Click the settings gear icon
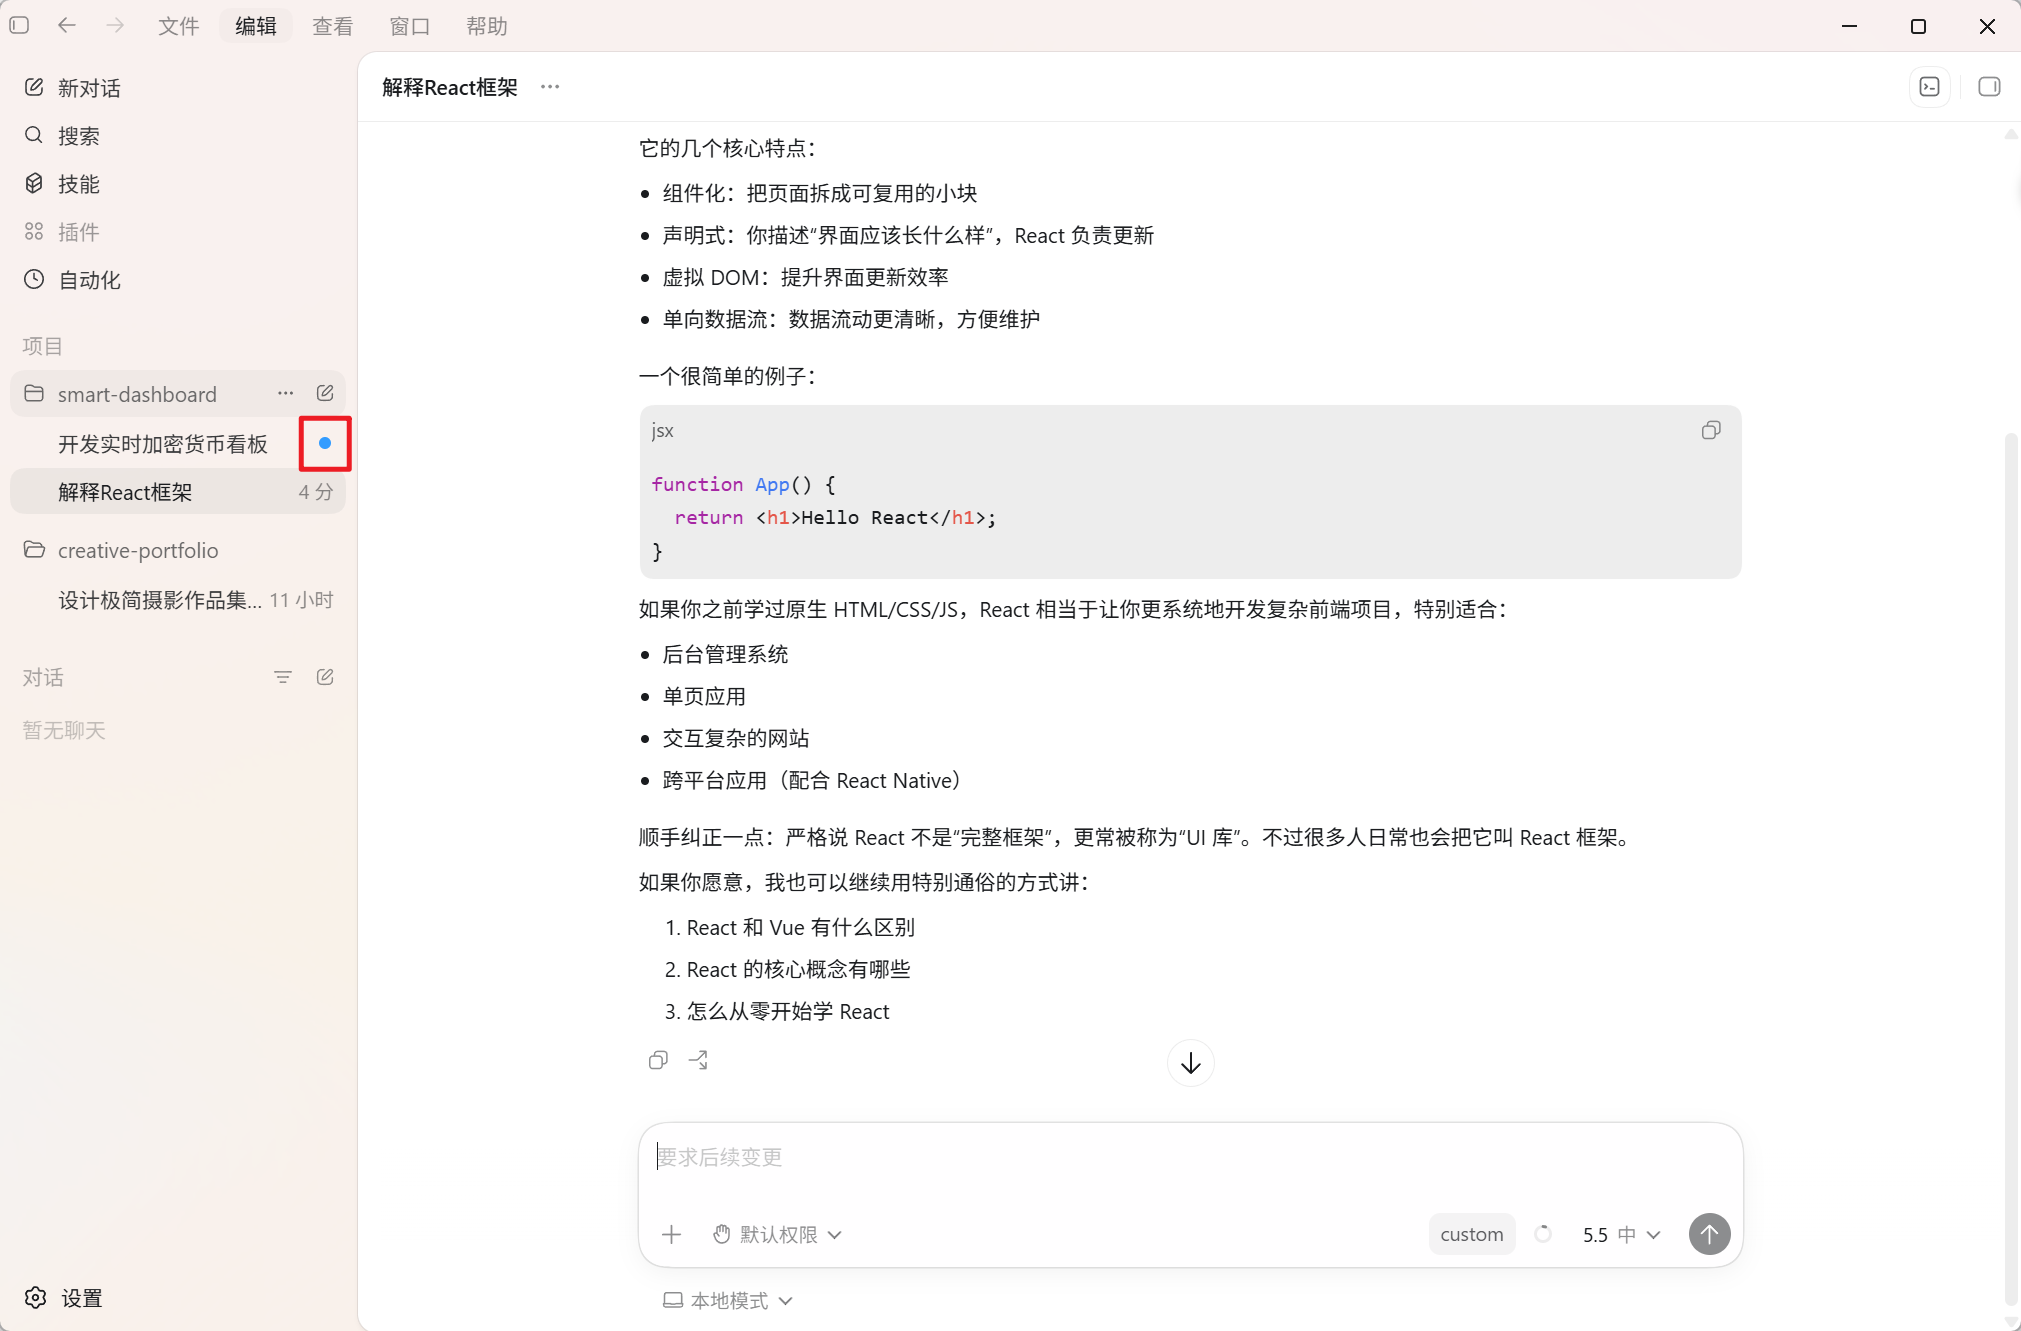This screenshot has width=2021, height=1331. (36, 1298)
